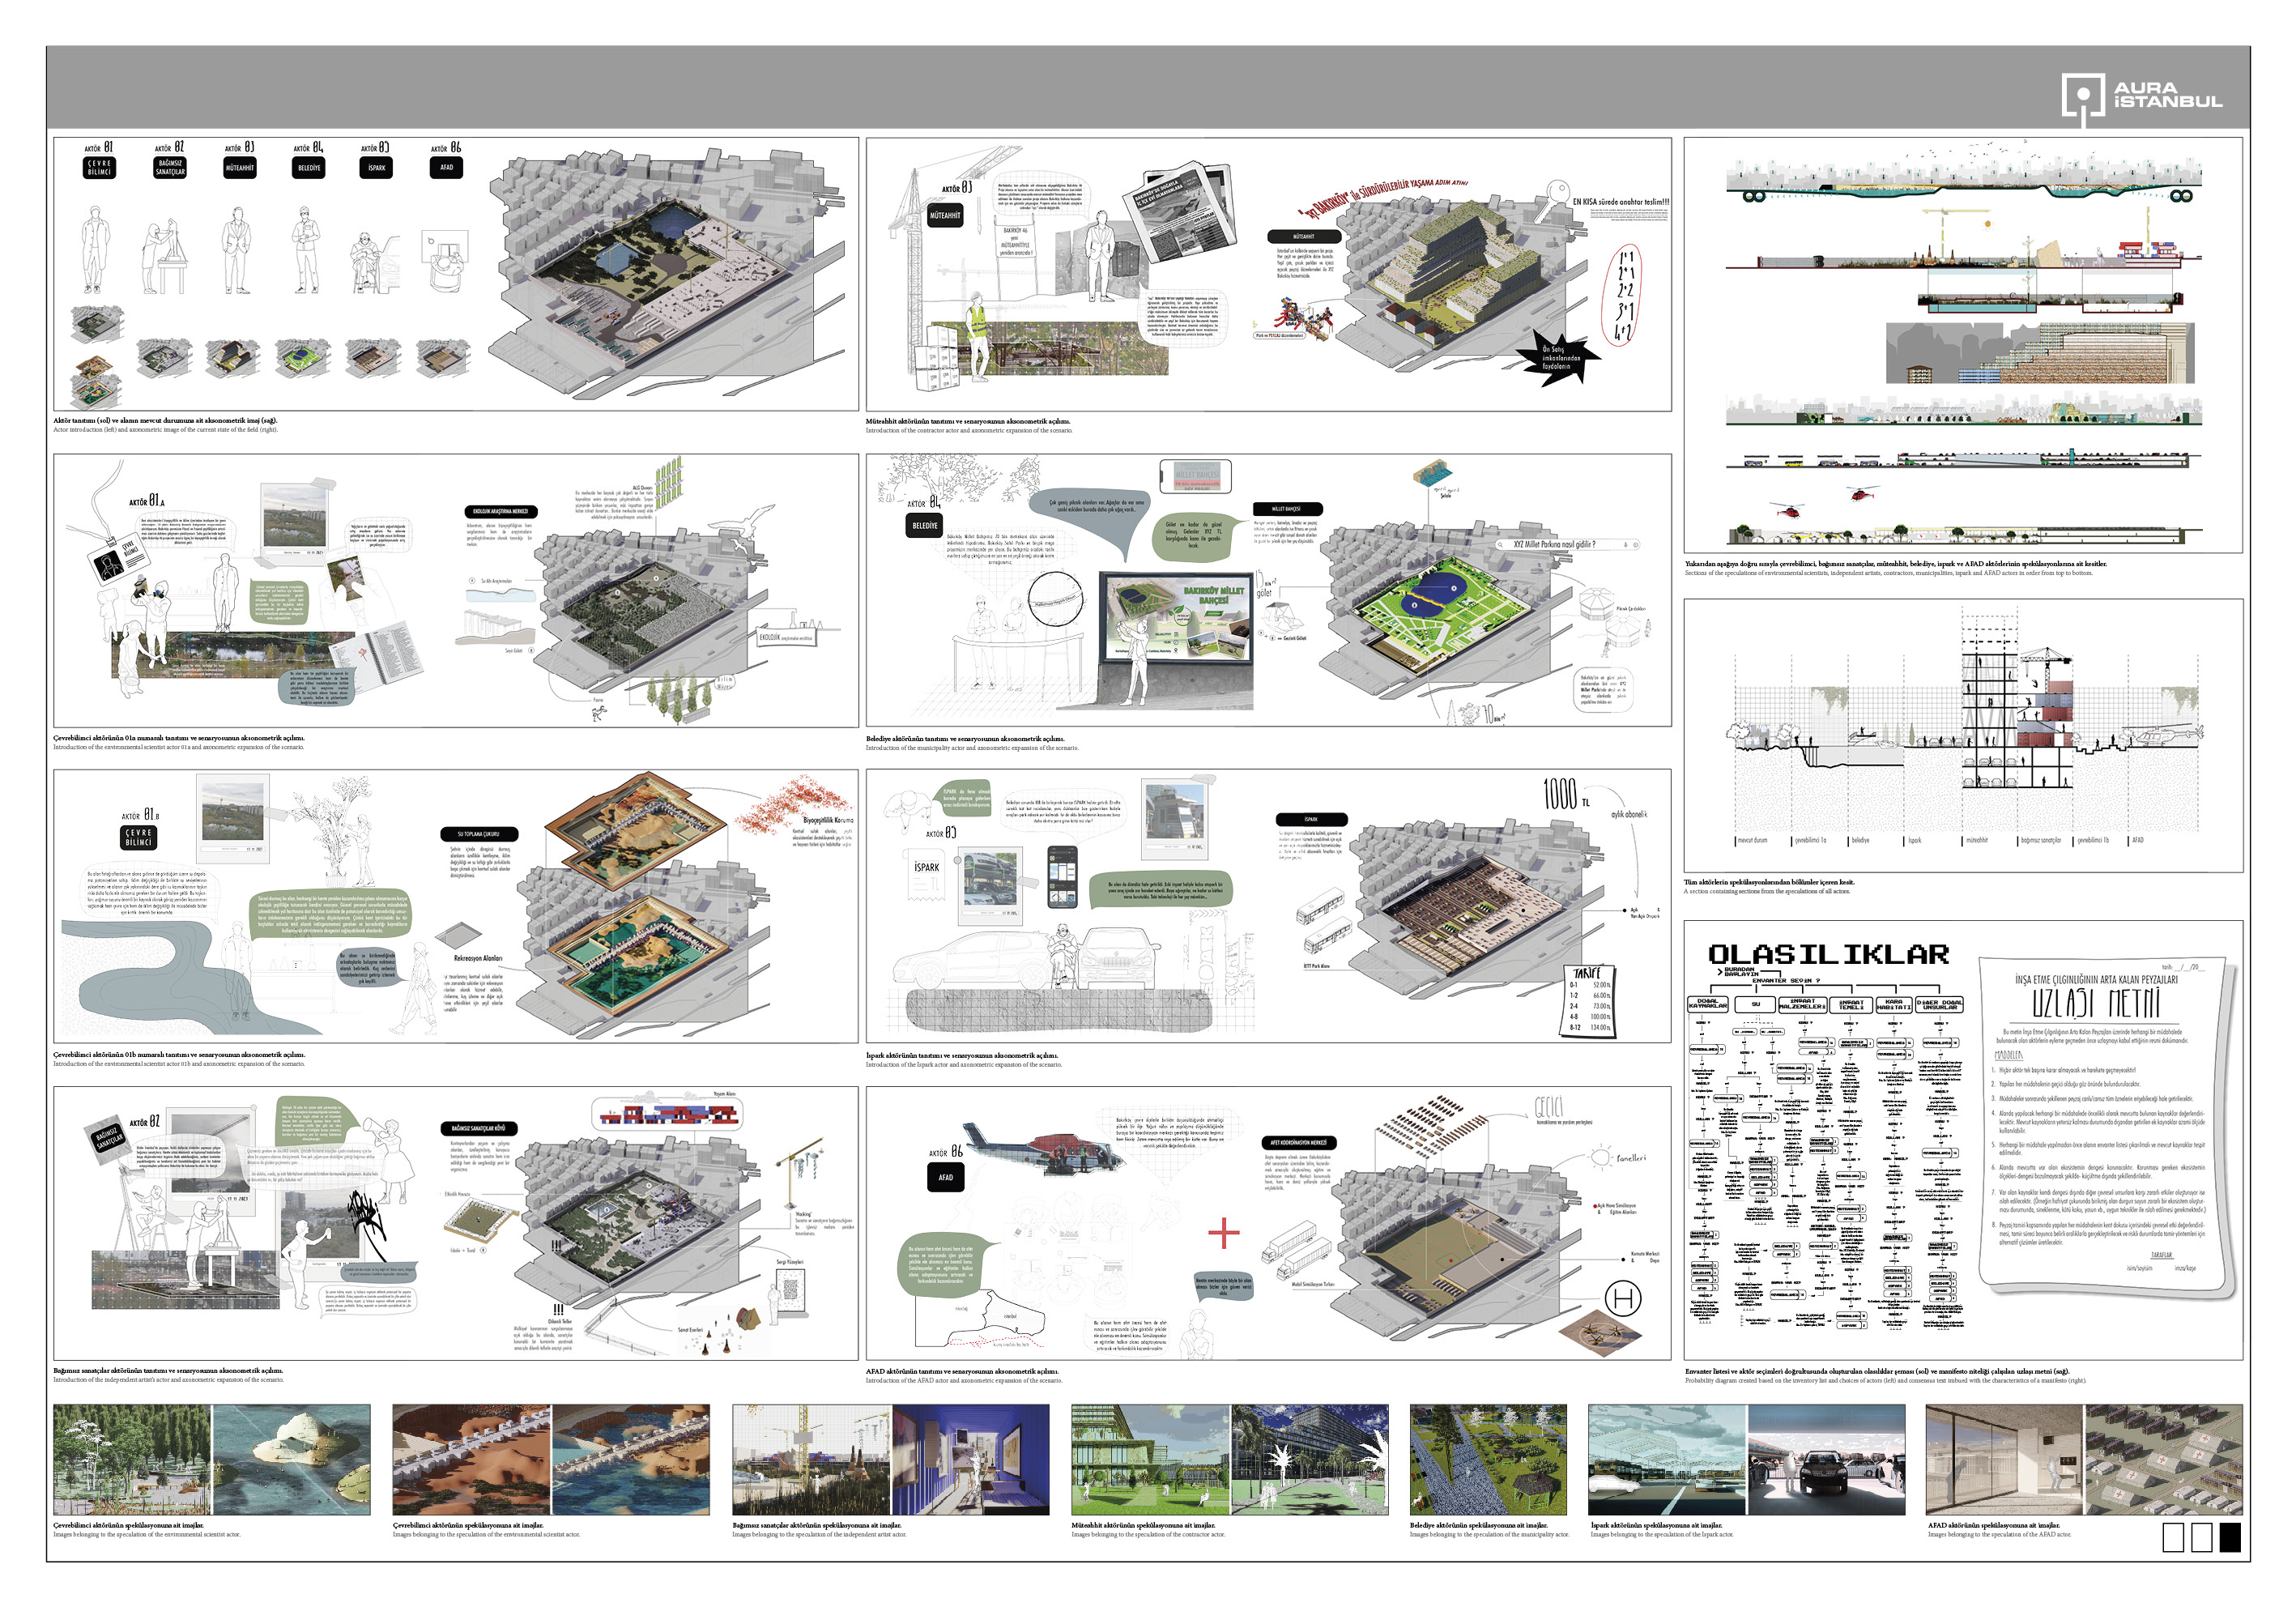Click the large red plus sign
The width and height of the screenshot is (2296, 1607).
pyautogui.click(x=1223, y=1233)
